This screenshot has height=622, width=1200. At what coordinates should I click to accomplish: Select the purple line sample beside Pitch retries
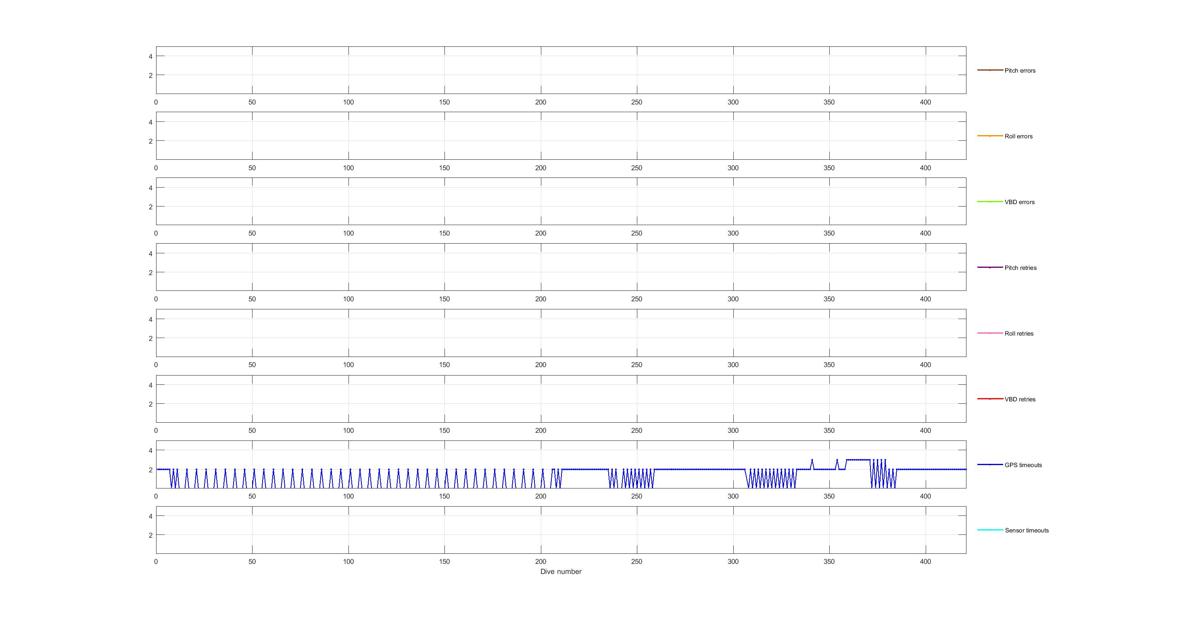click(990, 267)
